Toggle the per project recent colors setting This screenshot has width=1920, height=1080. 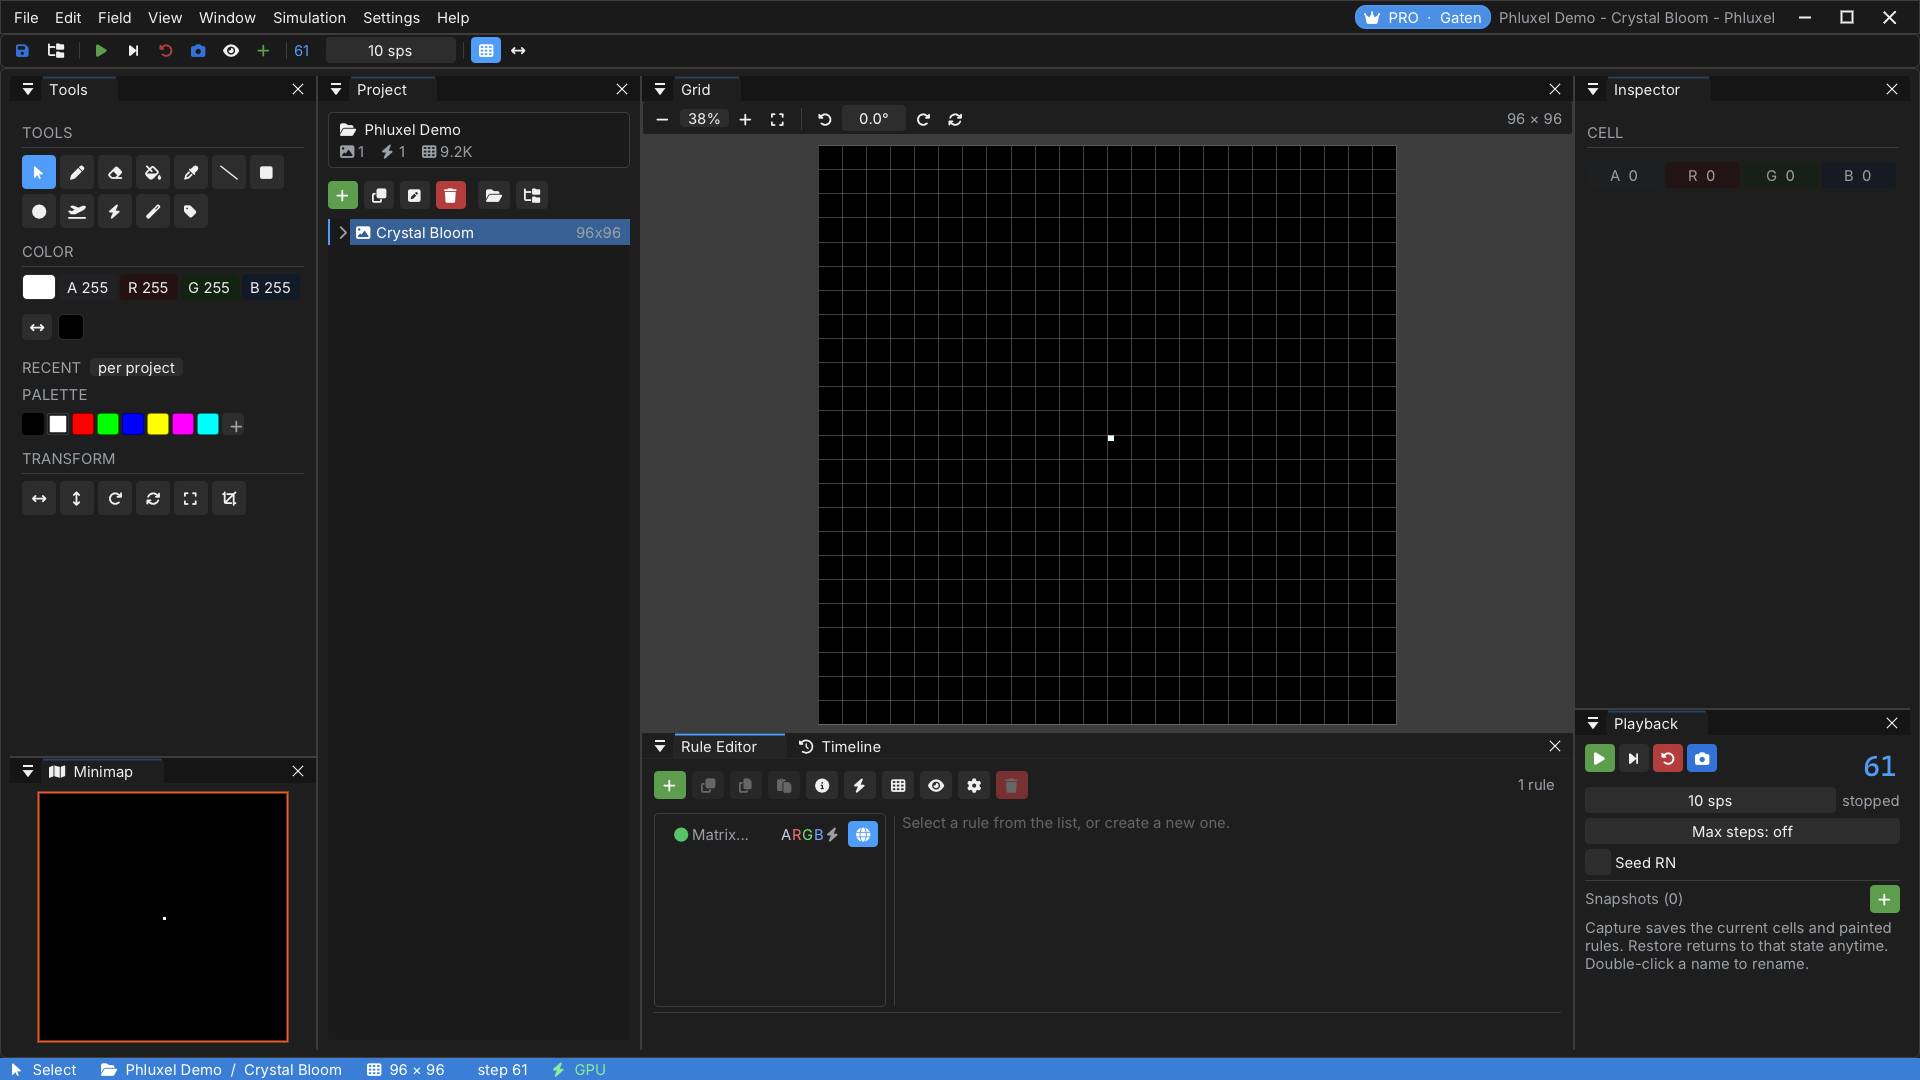point(136,368)
